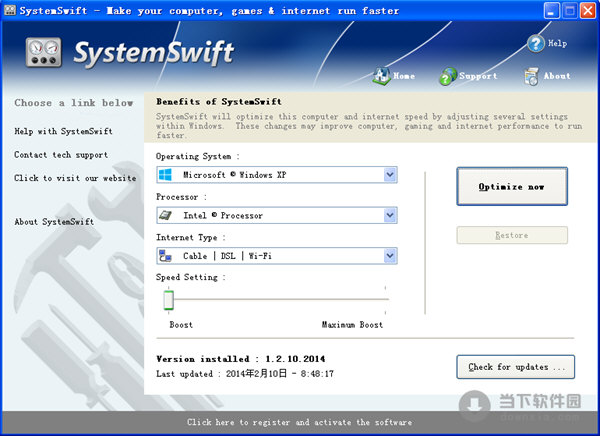Screen dimensions: 600x436
Task: Open the About tab label
Action: pyautogui.click(x=557, y=76)
